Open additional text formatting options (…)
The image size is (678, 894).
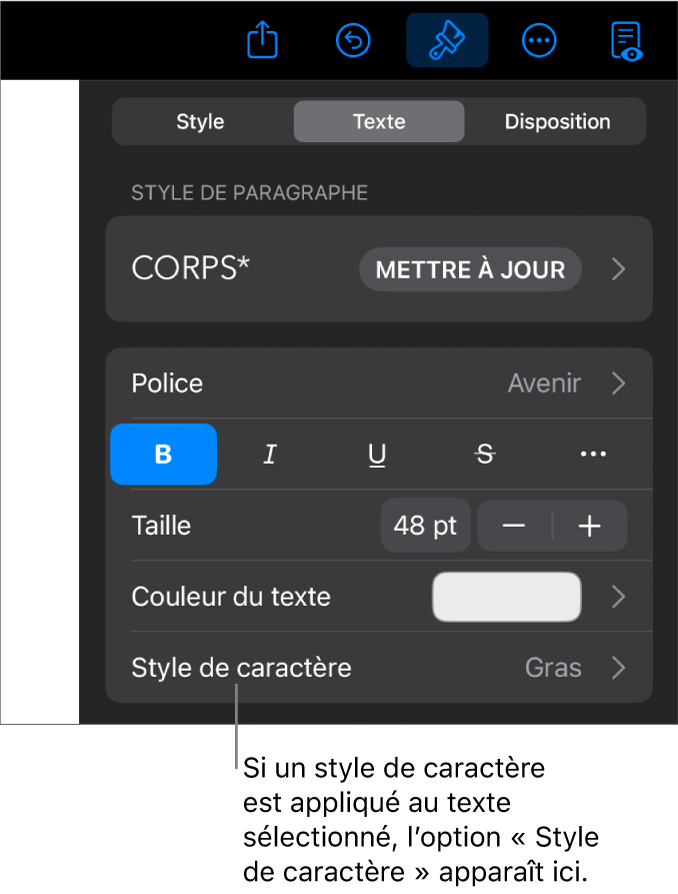point(593,455)
